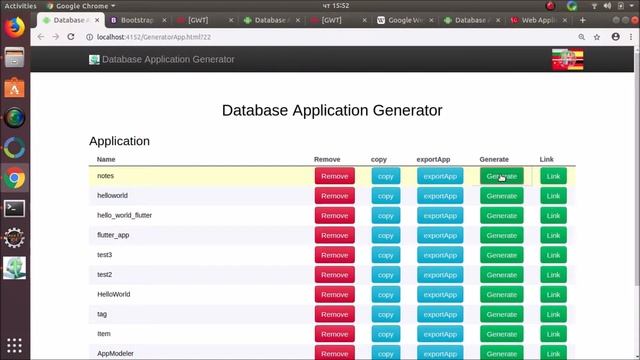640x360 pixels.
Task: Open the sound volume indicator
Action: pos(607,6)
